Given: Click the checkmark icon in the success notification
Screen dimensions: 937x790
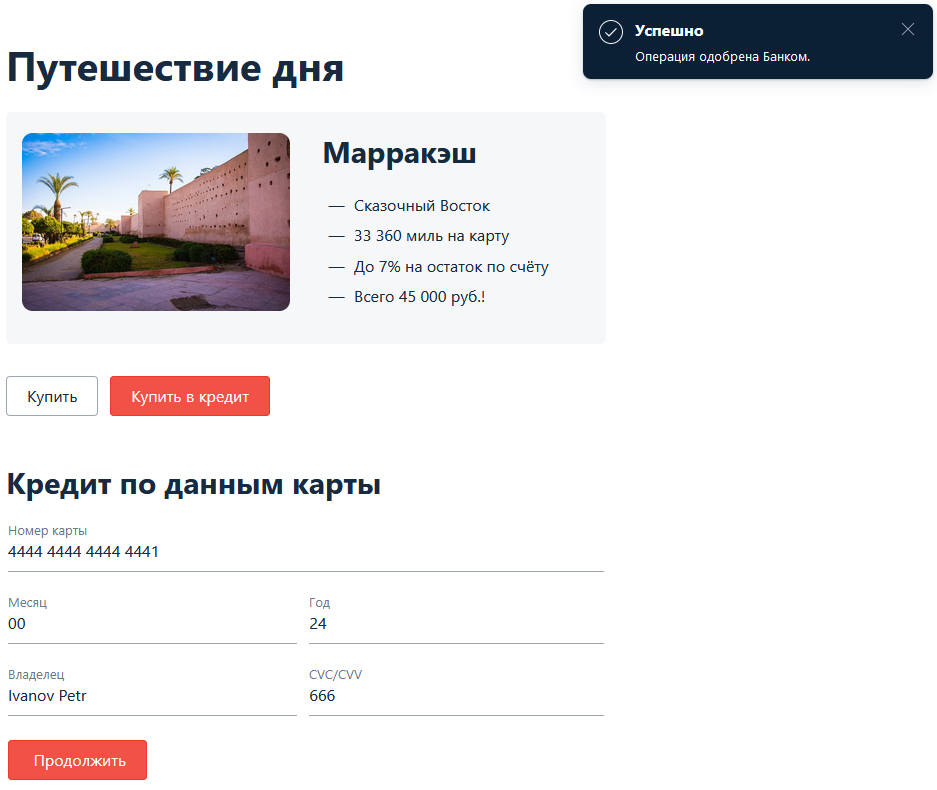Looking at the screenshot, I should click(610, 32).
